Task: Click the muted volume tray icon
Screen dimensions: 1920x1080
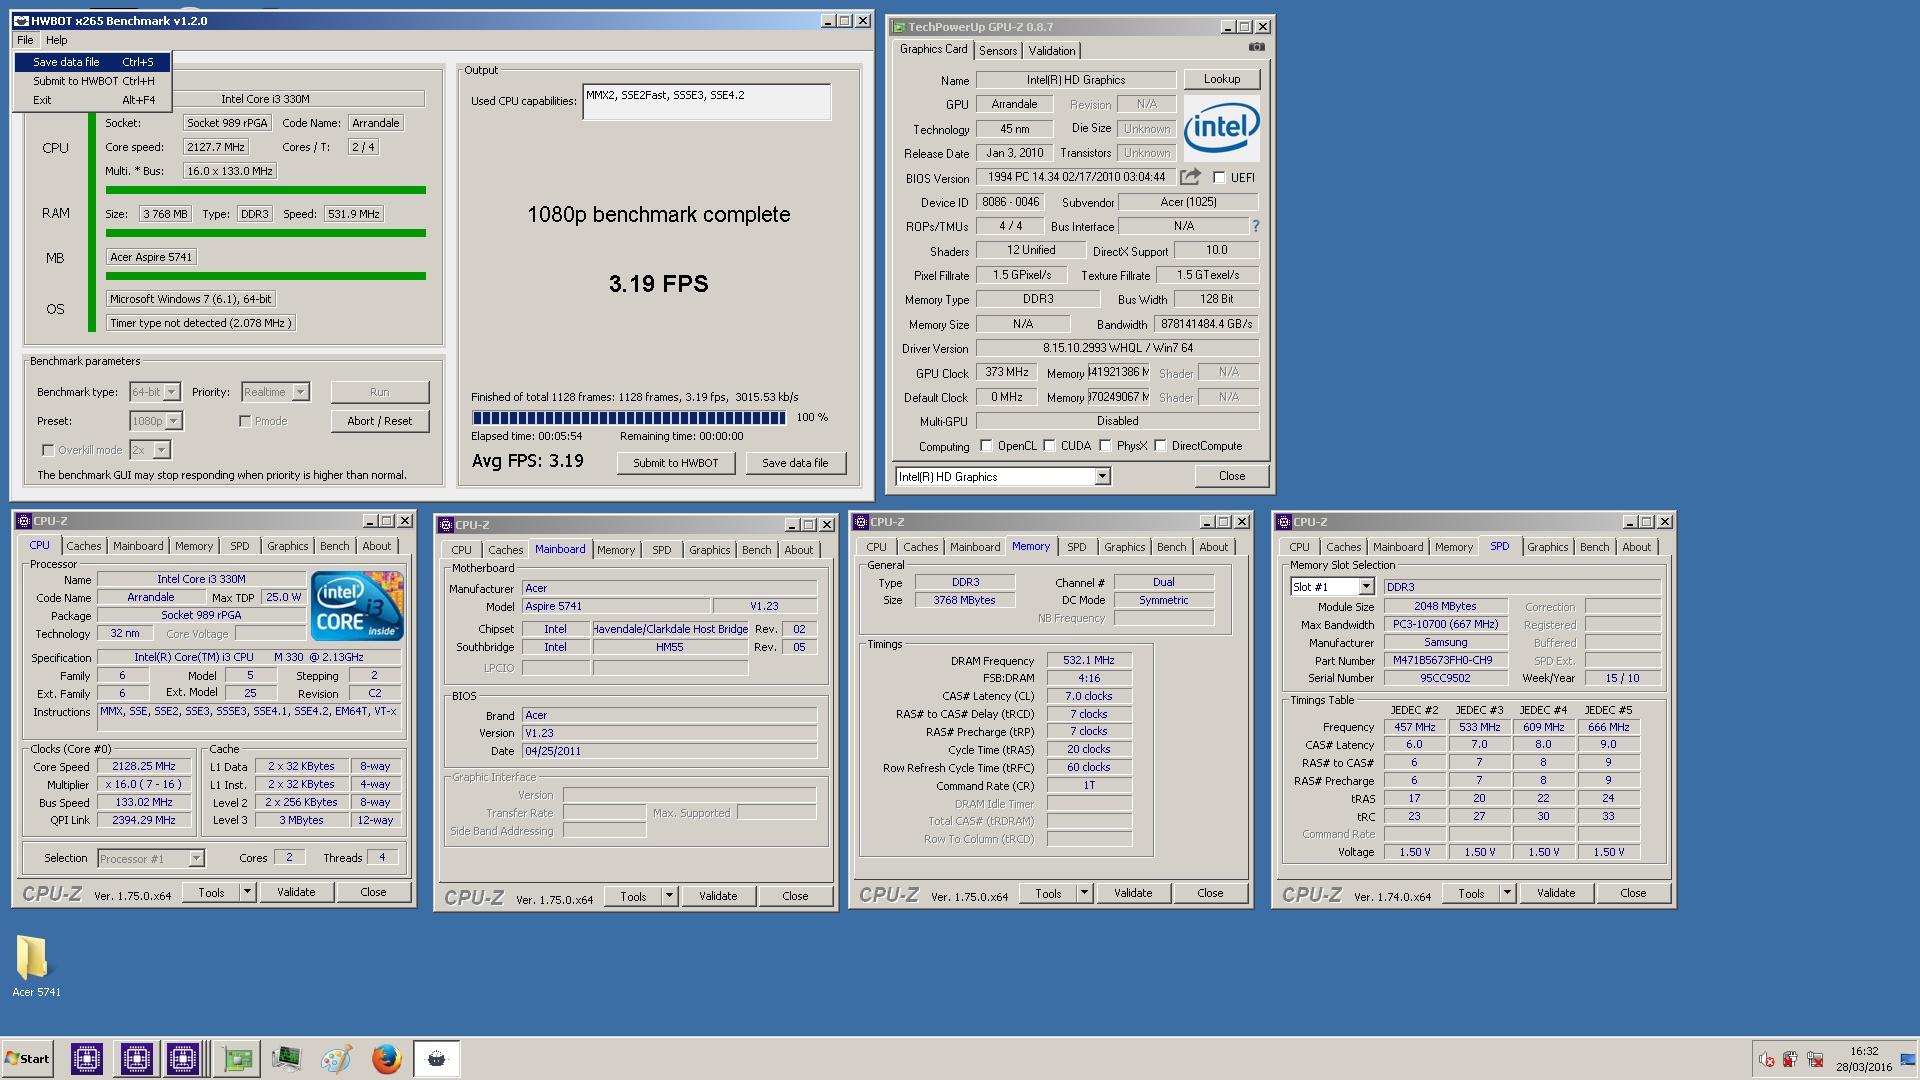Action: (x=1767, y=1060)
